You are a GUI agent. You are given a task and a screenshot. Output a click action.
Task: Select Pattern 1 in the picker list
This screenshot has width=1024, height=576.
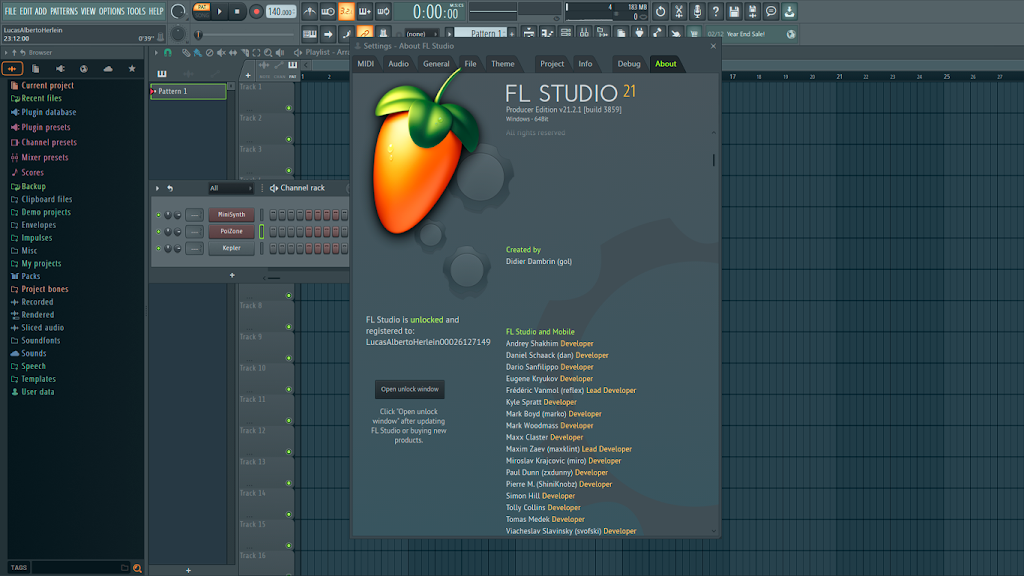point(189,91)
